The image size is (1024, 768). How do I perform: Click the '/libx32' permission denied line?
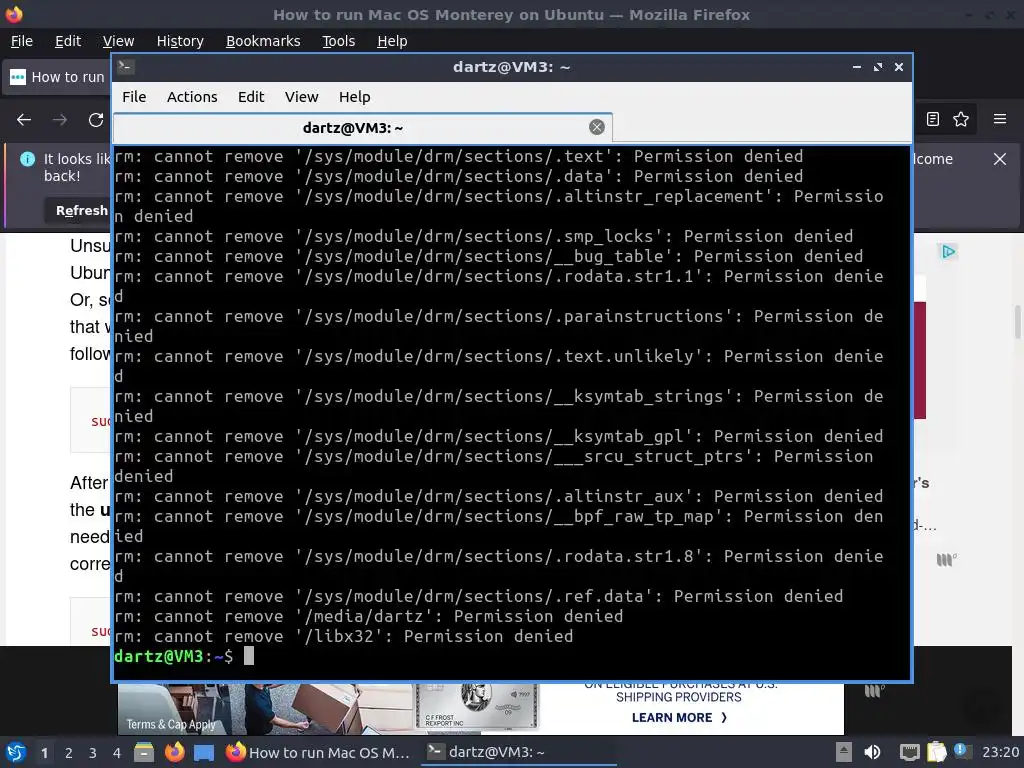[344, 636]
